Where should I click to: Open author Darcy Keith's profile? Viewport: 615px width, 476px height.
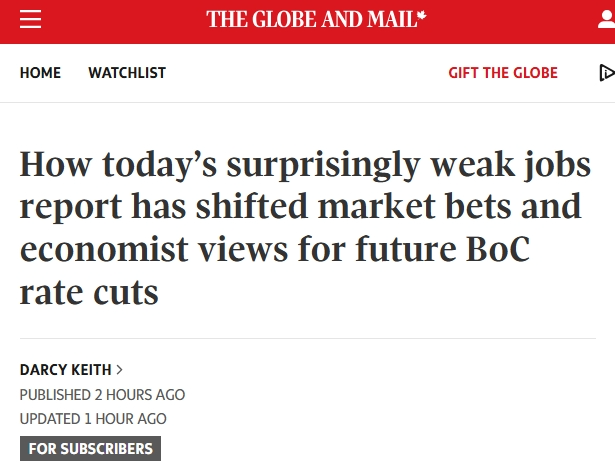[66, 370]
